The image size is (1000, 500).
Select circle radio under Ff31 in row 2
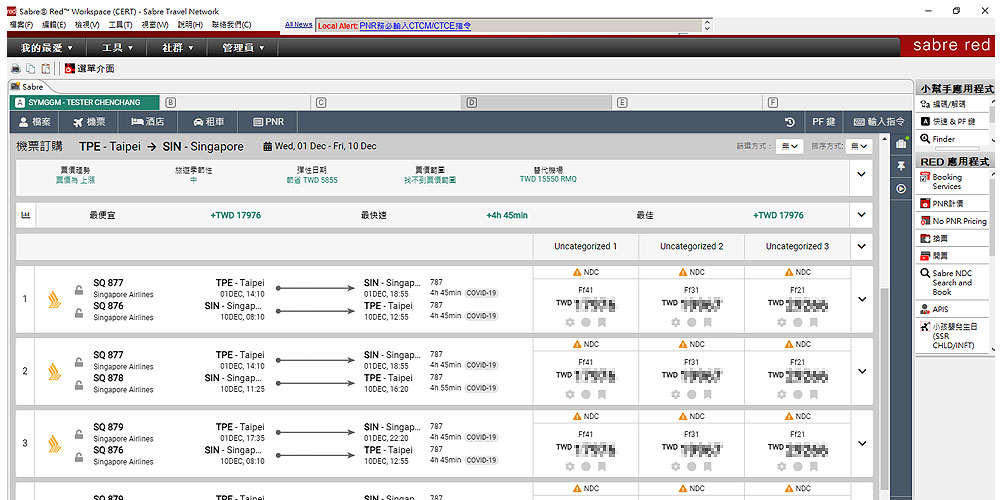[x=691, y=395]
